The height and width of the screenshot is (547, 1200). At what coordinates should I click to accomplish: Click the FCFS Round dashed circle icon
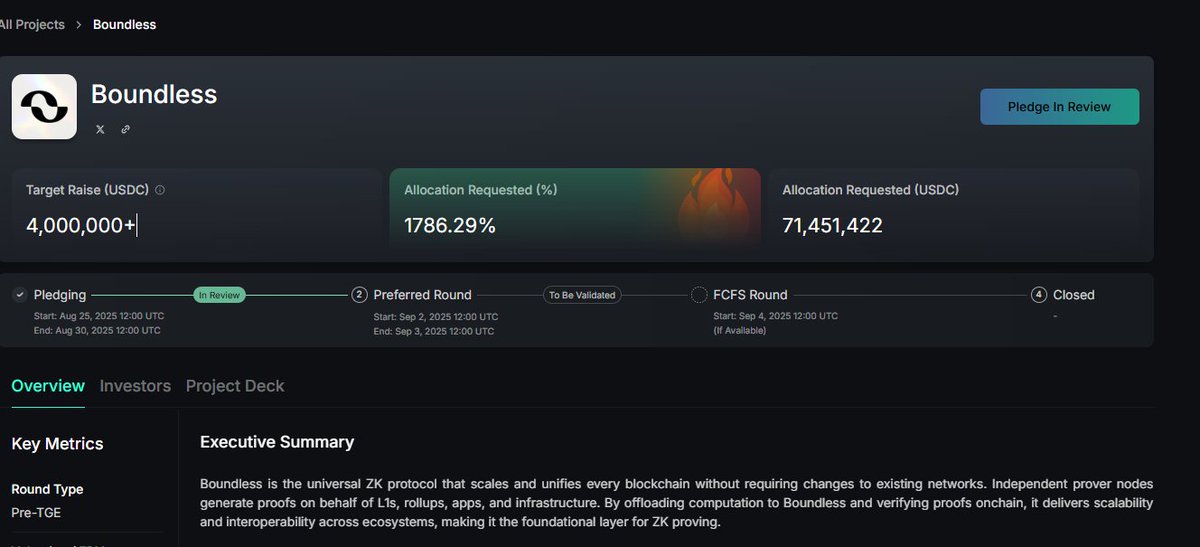[699, 295]
